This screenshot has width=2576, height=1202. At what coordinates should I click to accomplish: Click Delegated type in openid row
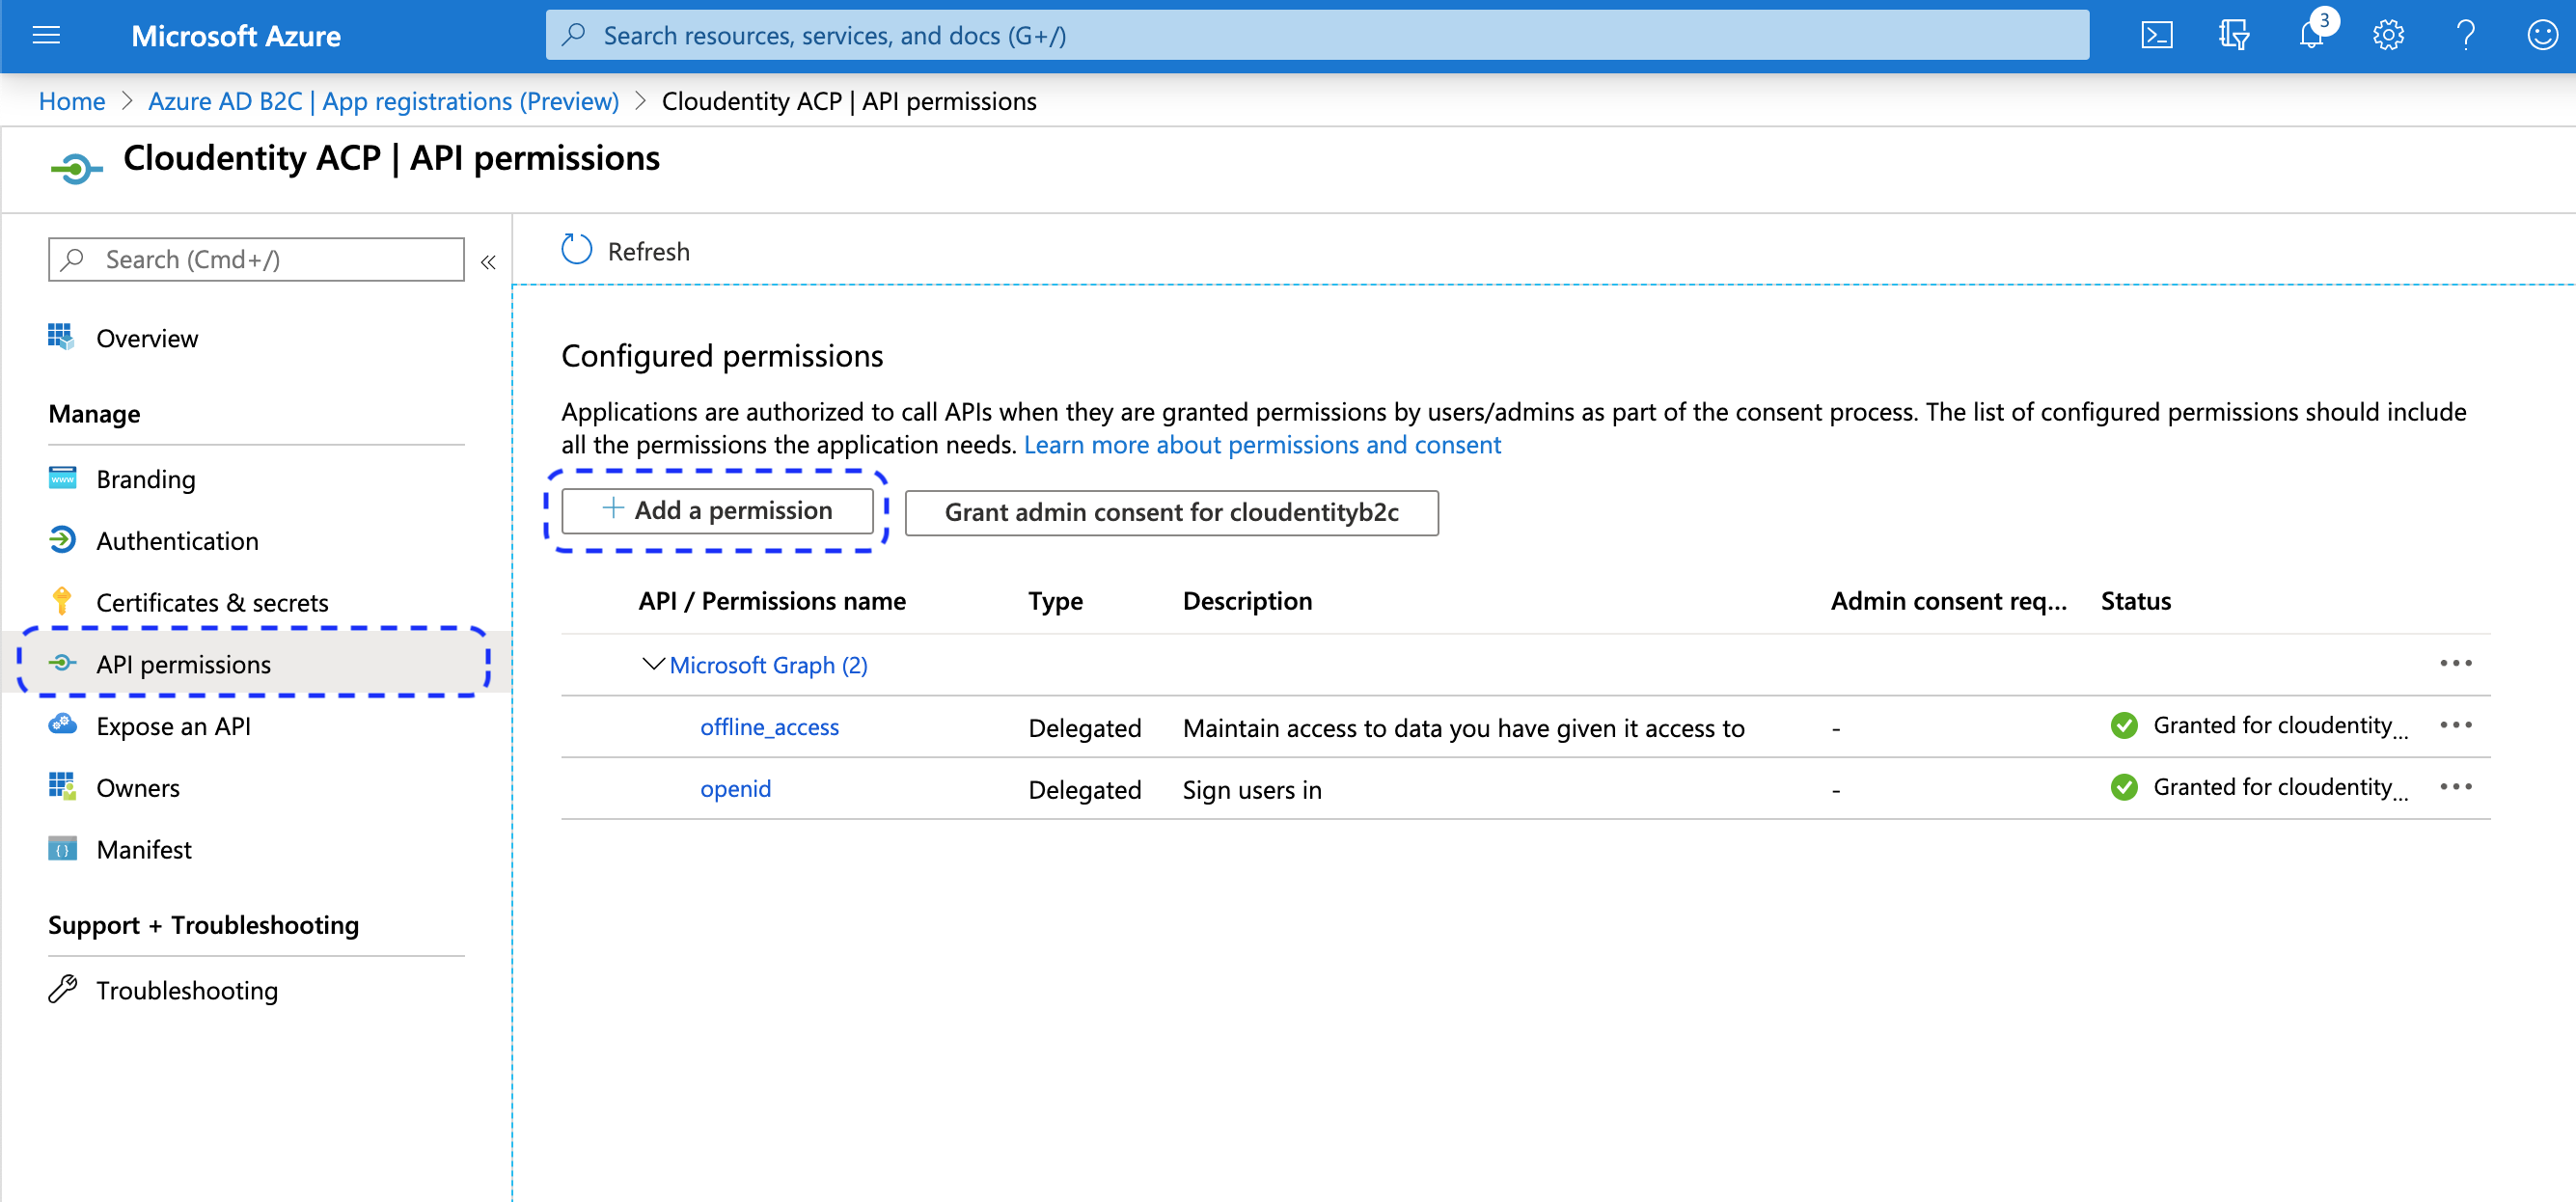(x=1084, y=790)
